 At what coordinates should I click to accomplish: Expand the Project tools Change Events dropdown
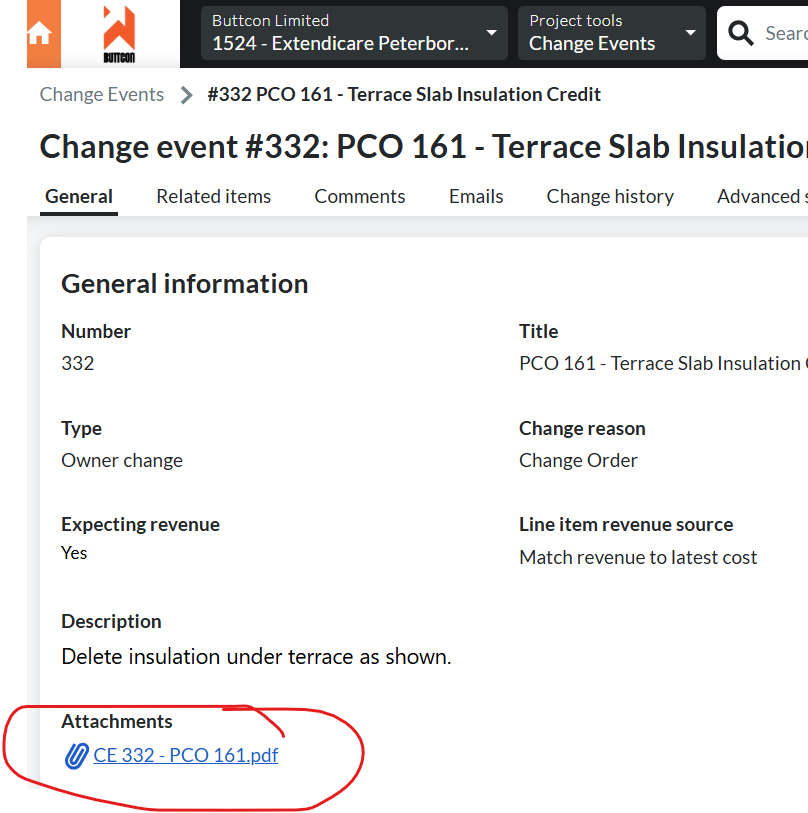click(611, 33)
